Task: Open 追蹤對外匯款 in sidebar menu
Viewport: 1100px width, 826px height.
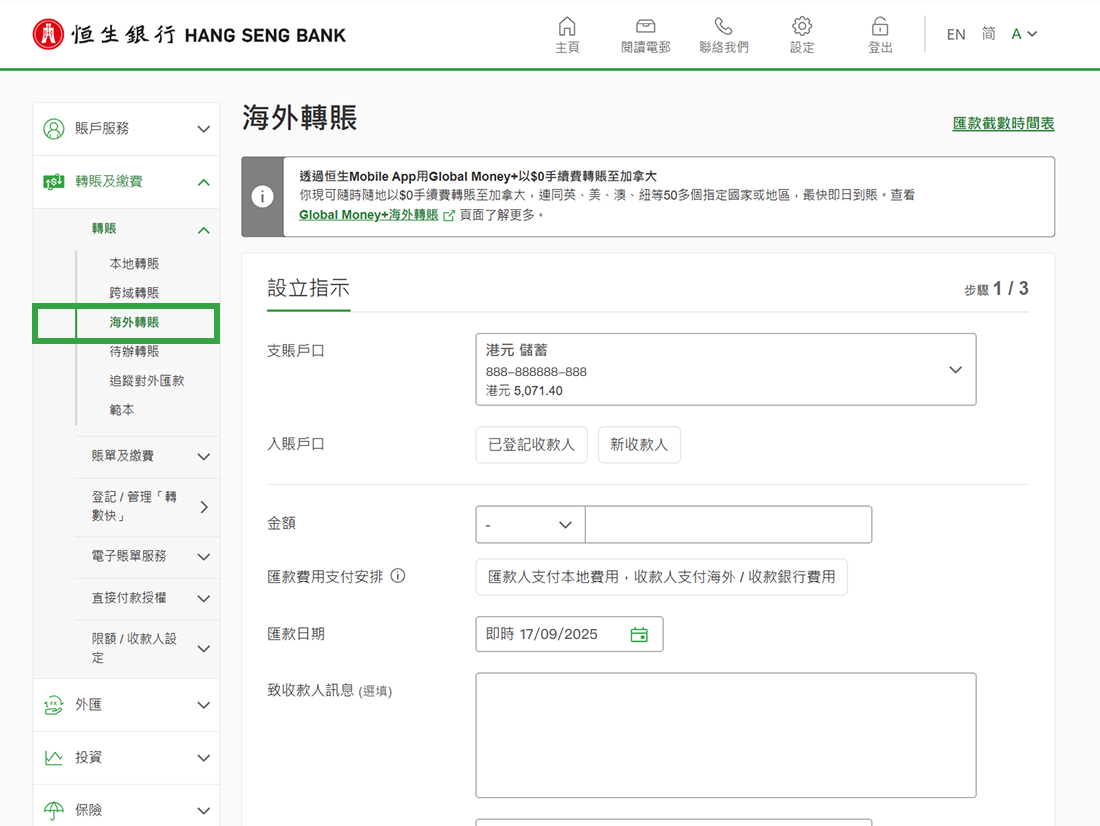Action: (x=146, y=381)
